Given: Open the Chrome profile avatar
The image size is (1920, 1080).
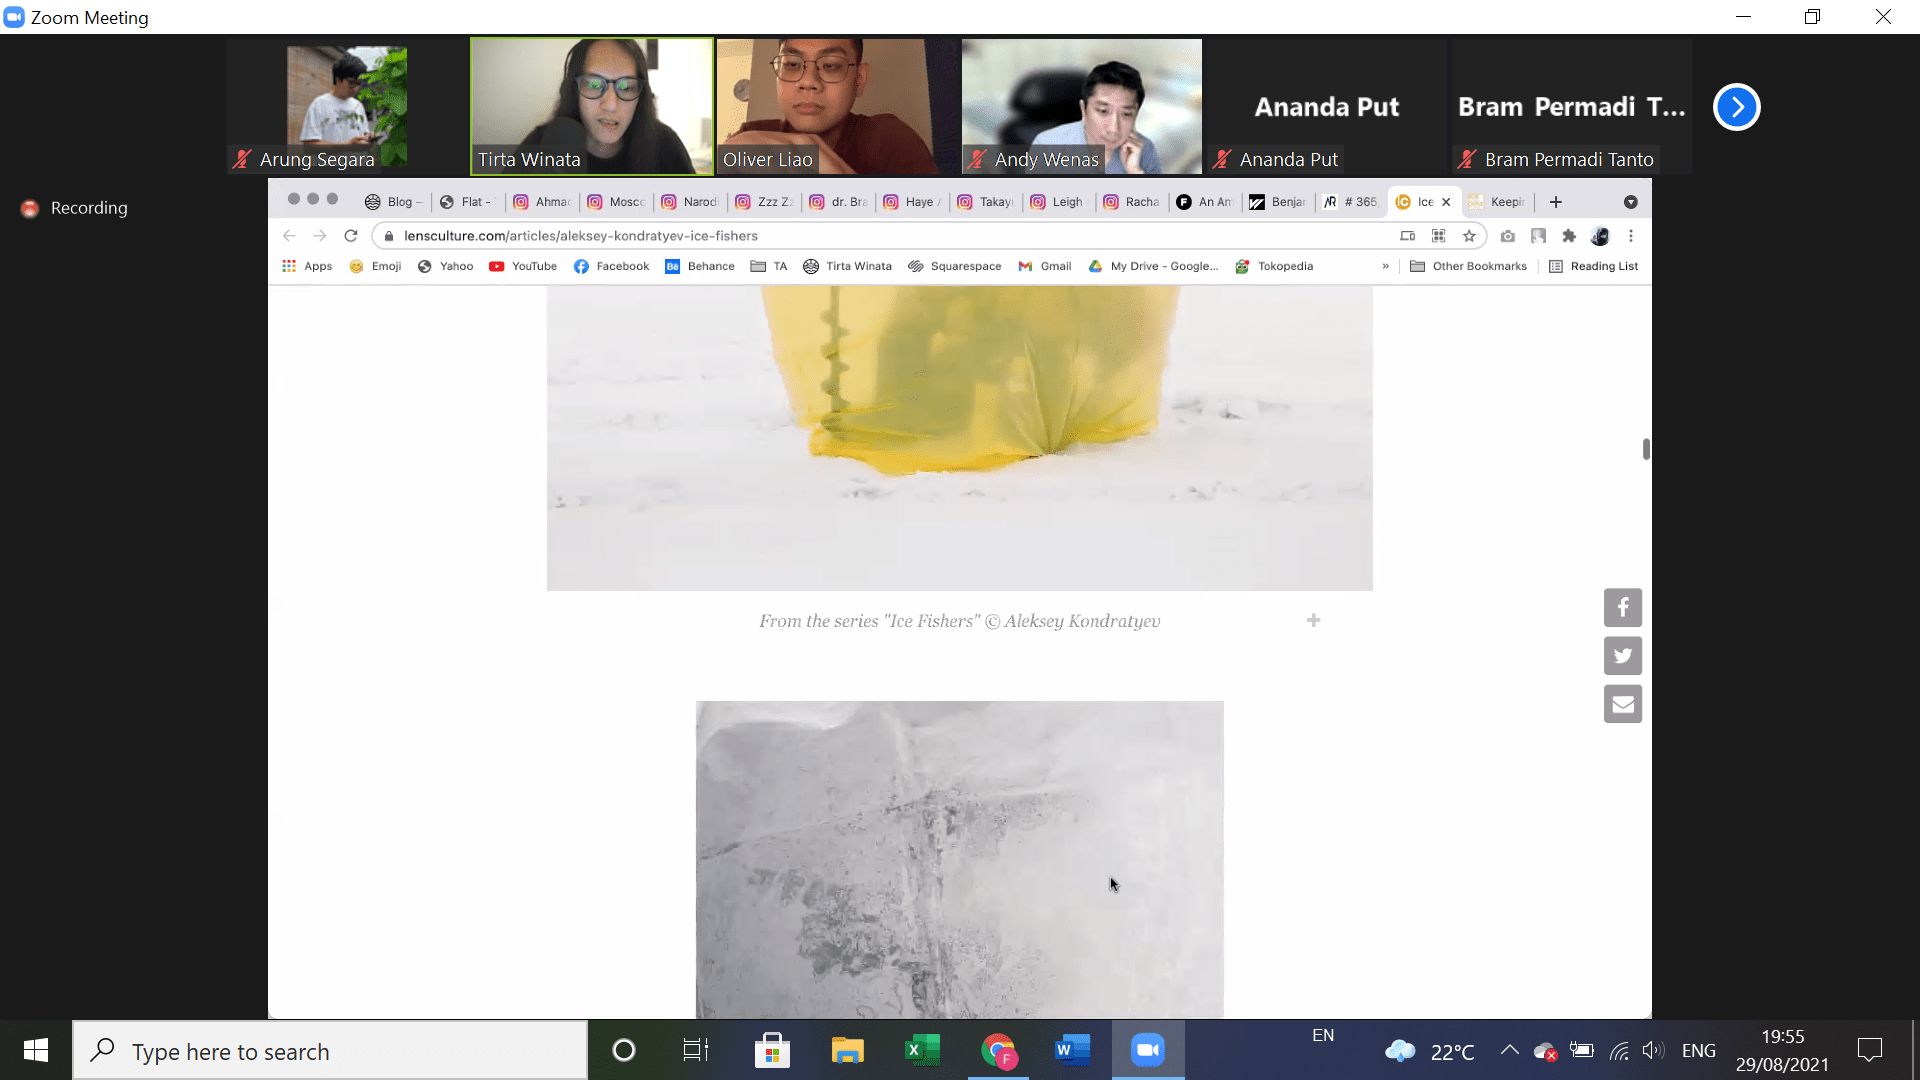Looking at the screenshot, I should pyautogui.click(x=1600, y=236).
